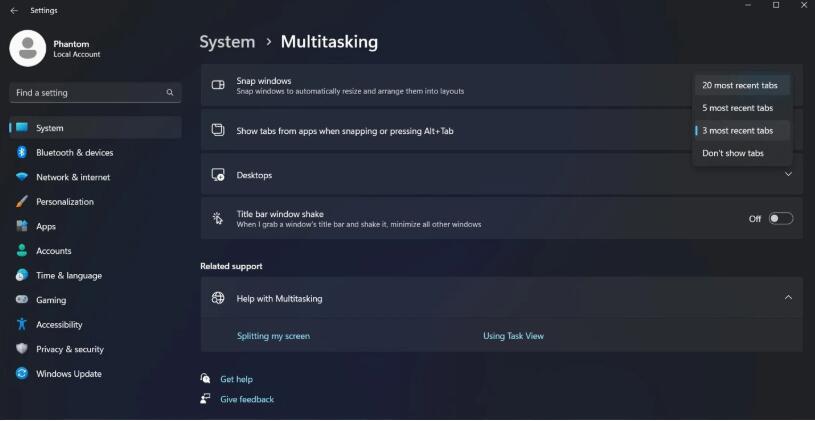This screenshot has height=421, width=815.
Task: Open Accessibility settings
Action: pos(96,324)
